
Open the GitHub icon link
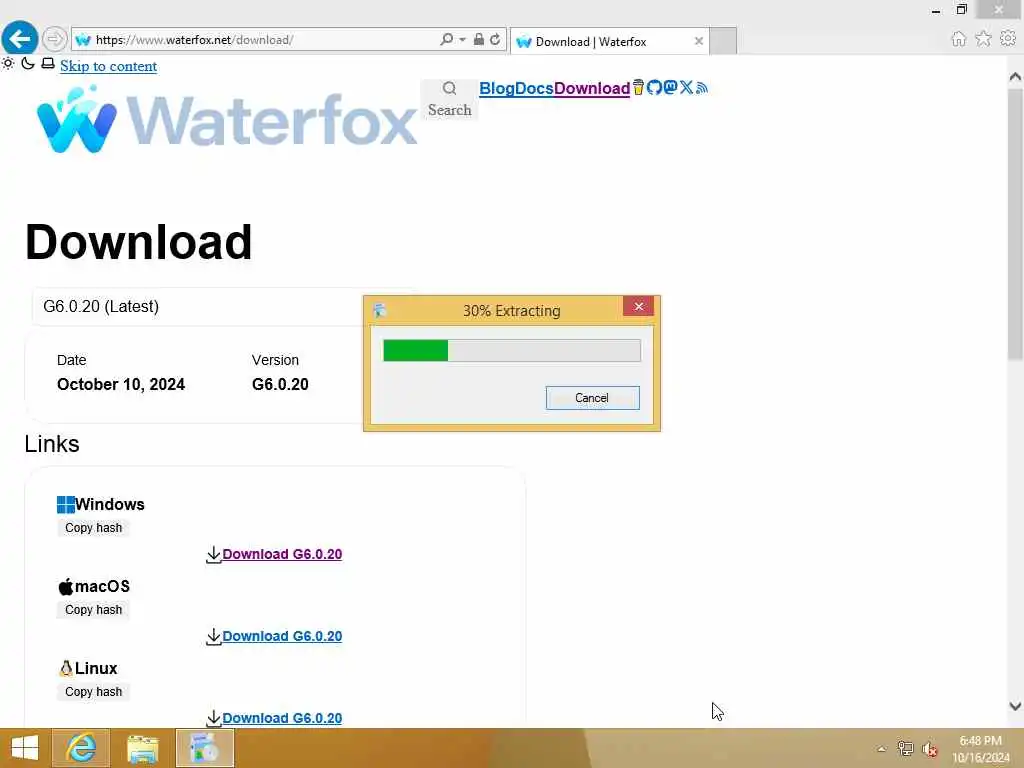pos(654,87)
